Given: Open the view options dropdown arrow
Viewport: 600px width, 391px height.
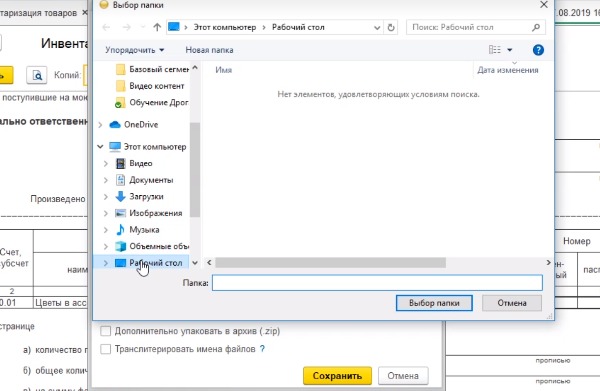Looking at the screenshot, I should click(510, 50).
